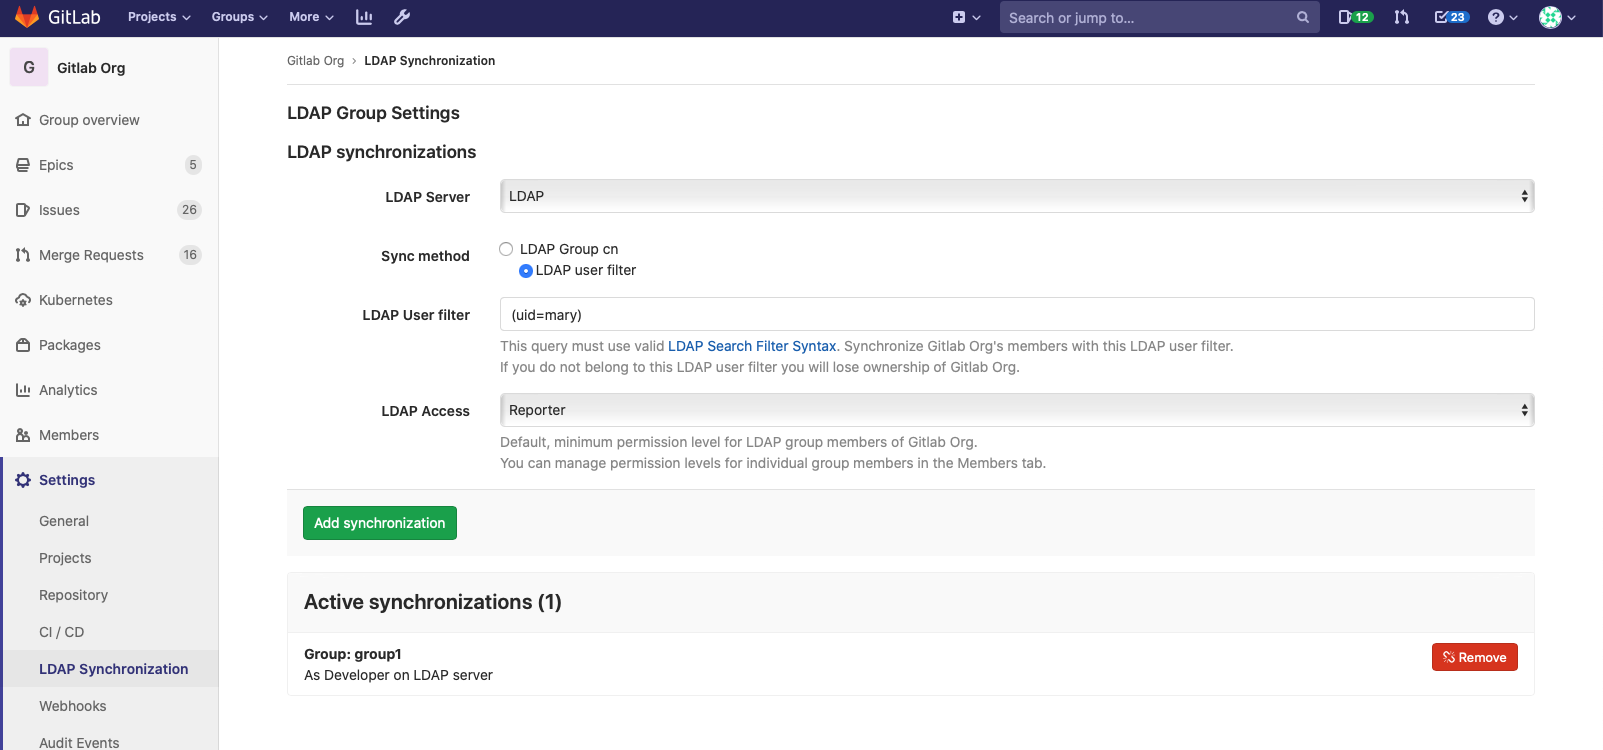Screen dimensions: 1603x750
Task: Click 'As Developer on LDAP server' text
Action: (398, 675)
